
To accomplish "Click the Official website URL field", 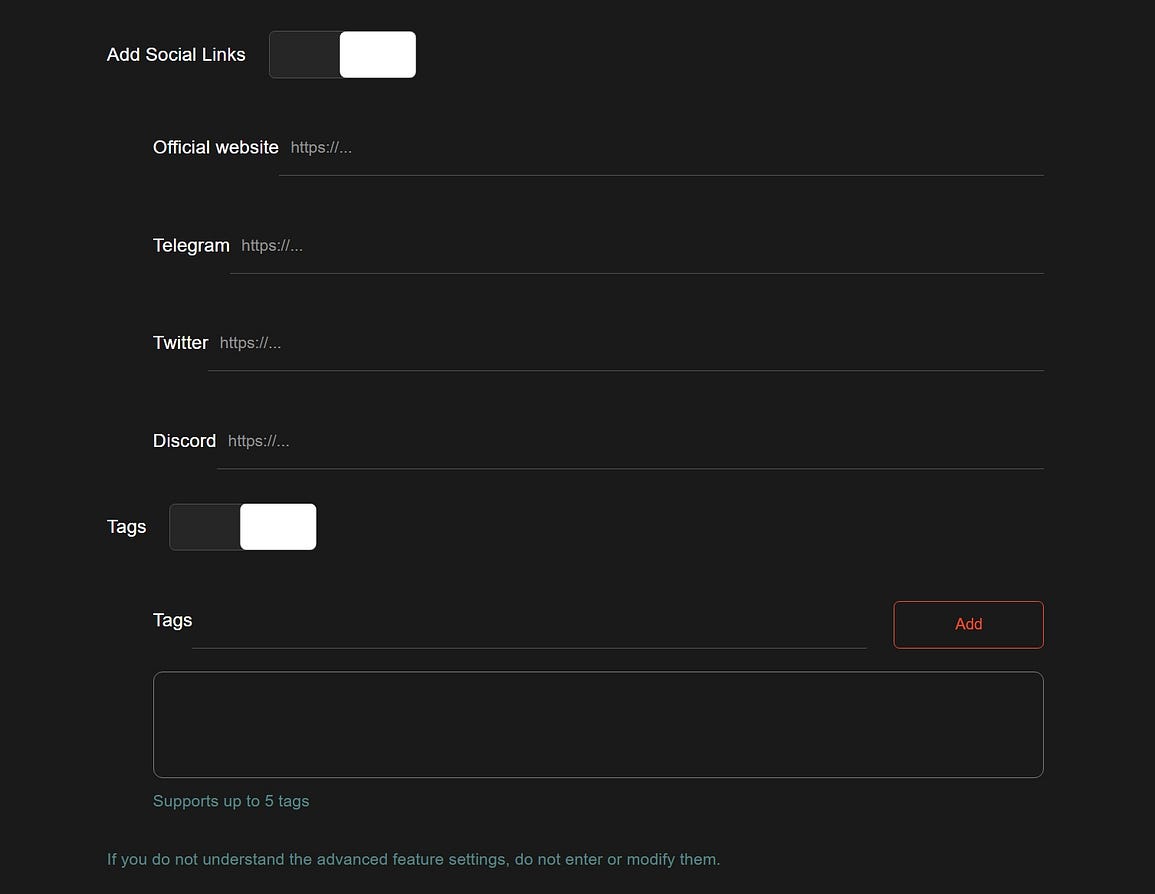I will 661,148.
